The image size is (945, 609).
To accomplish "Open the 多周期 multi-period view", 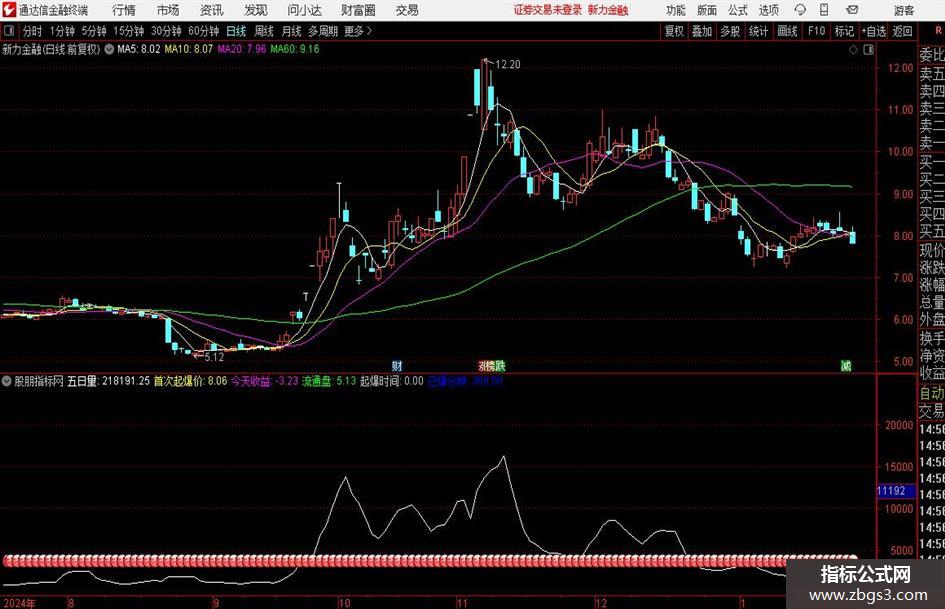I will click(323, 31).
